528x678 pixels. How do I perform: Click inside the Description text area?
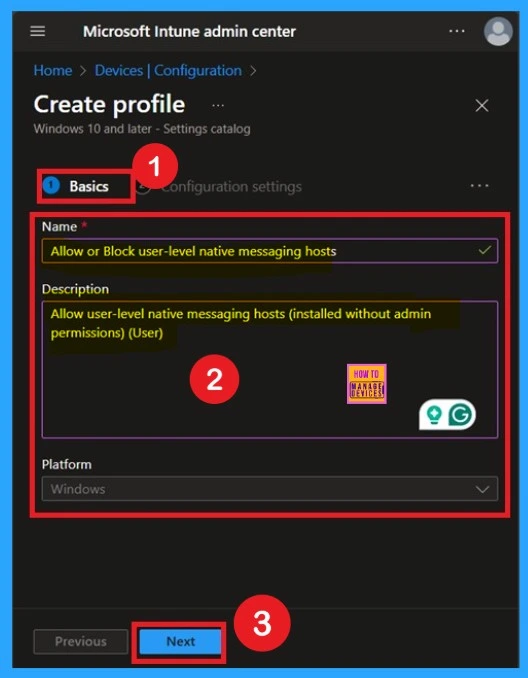270,370
